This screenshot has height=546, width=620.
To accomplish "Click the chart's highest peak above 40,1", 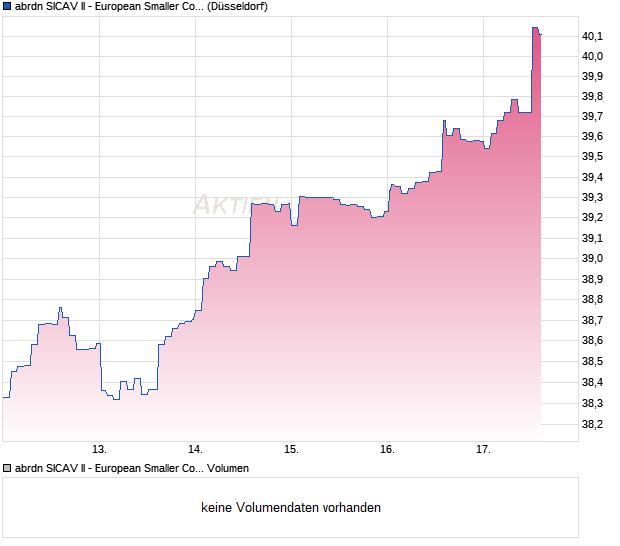I will click(x=535, y=28).
